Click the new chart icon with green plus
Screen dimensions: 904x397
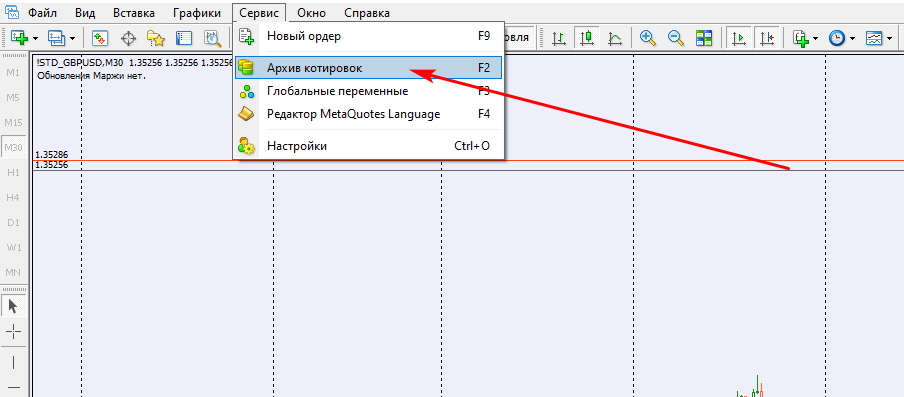point(20,38)
